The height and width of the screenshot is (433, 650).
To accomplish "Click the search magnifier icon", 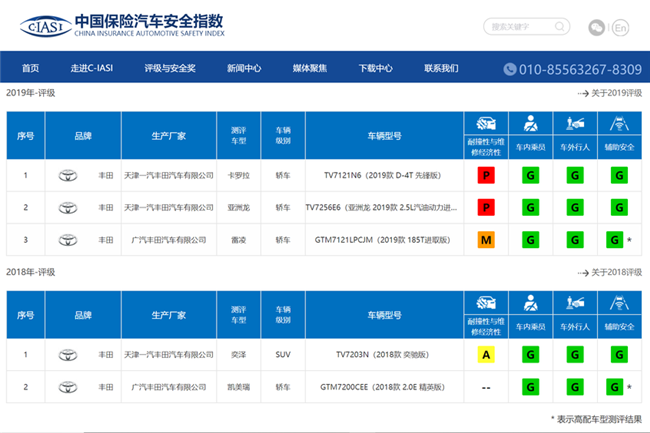I will (560, 27).
